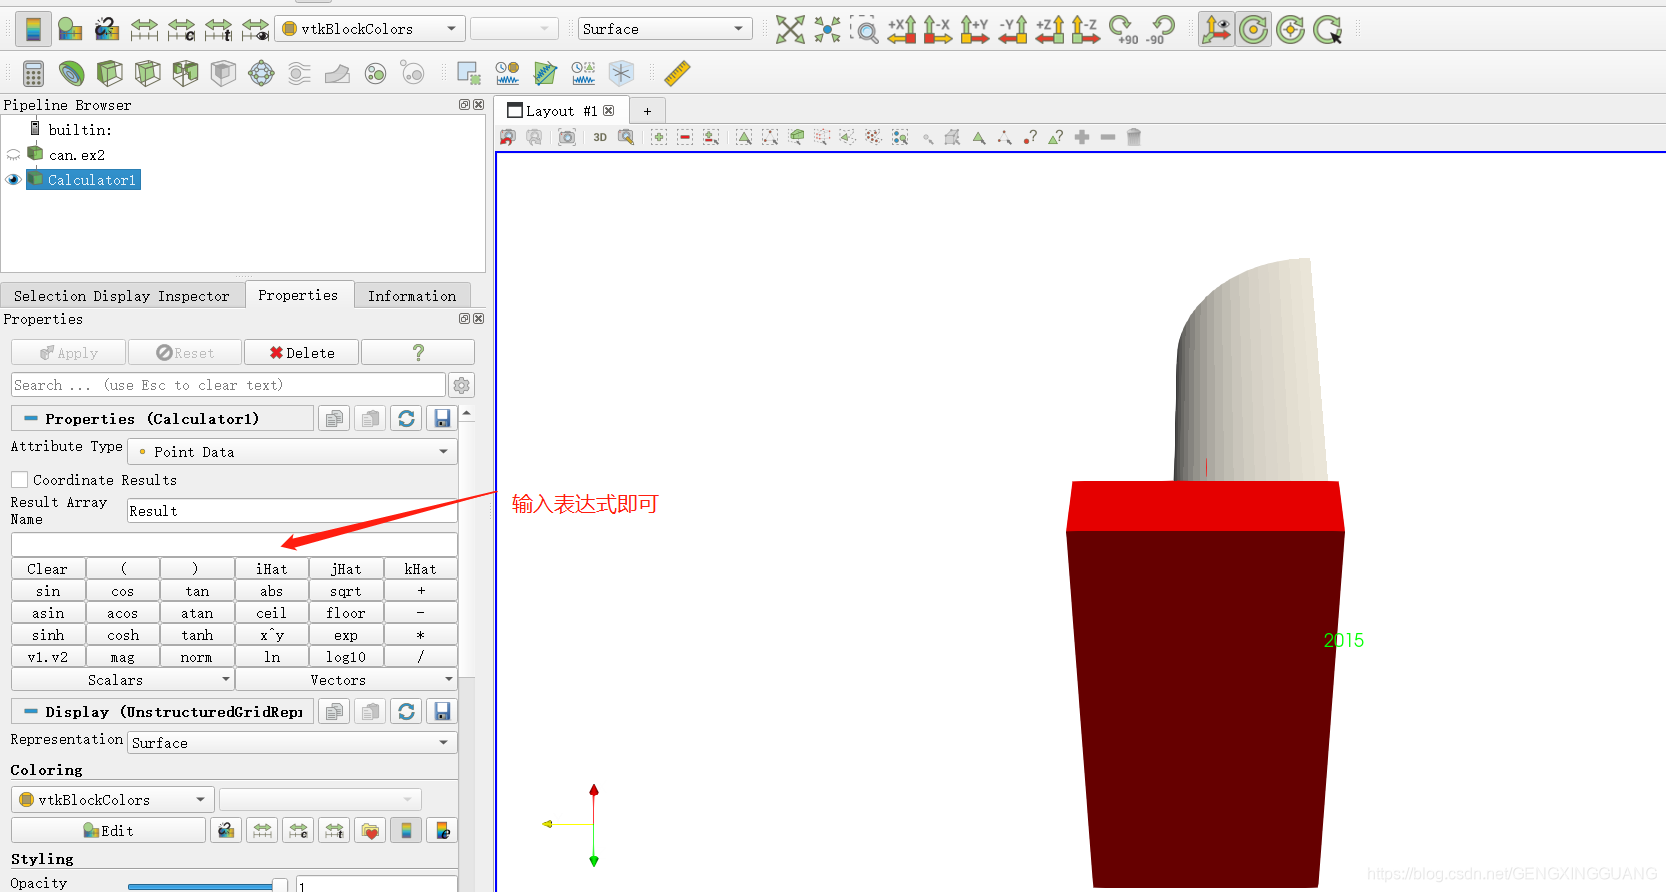Set view direction to +Z
Viewport: 1666px width, 892px height.
click(1049, 29)
